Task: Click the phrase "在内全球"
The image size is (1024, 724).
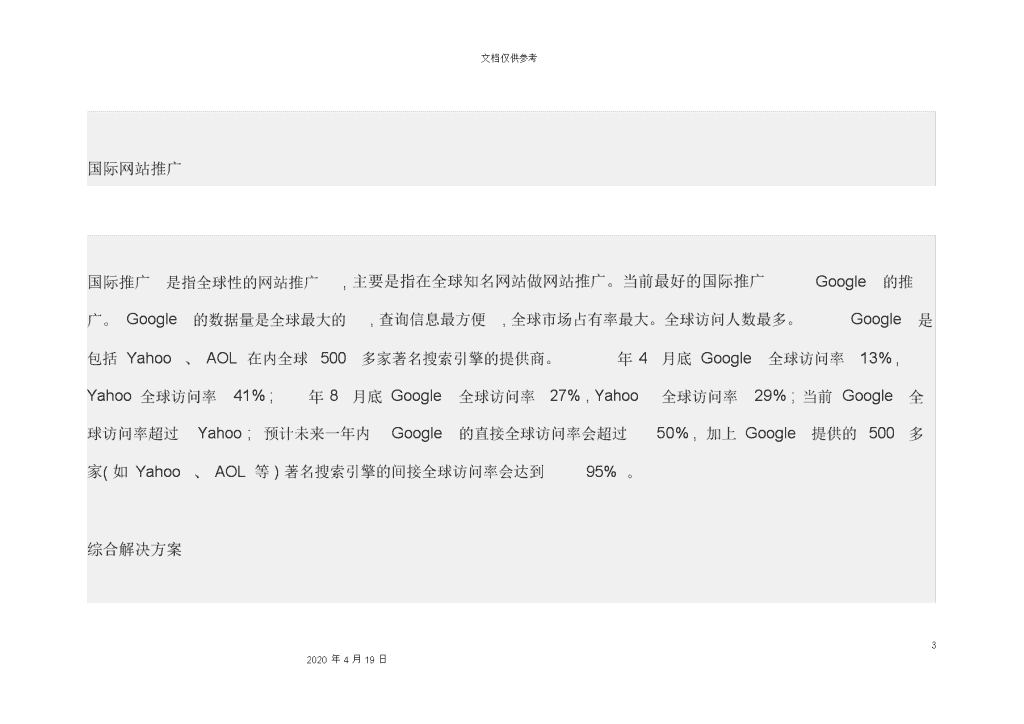Action: tap(278, 358)
